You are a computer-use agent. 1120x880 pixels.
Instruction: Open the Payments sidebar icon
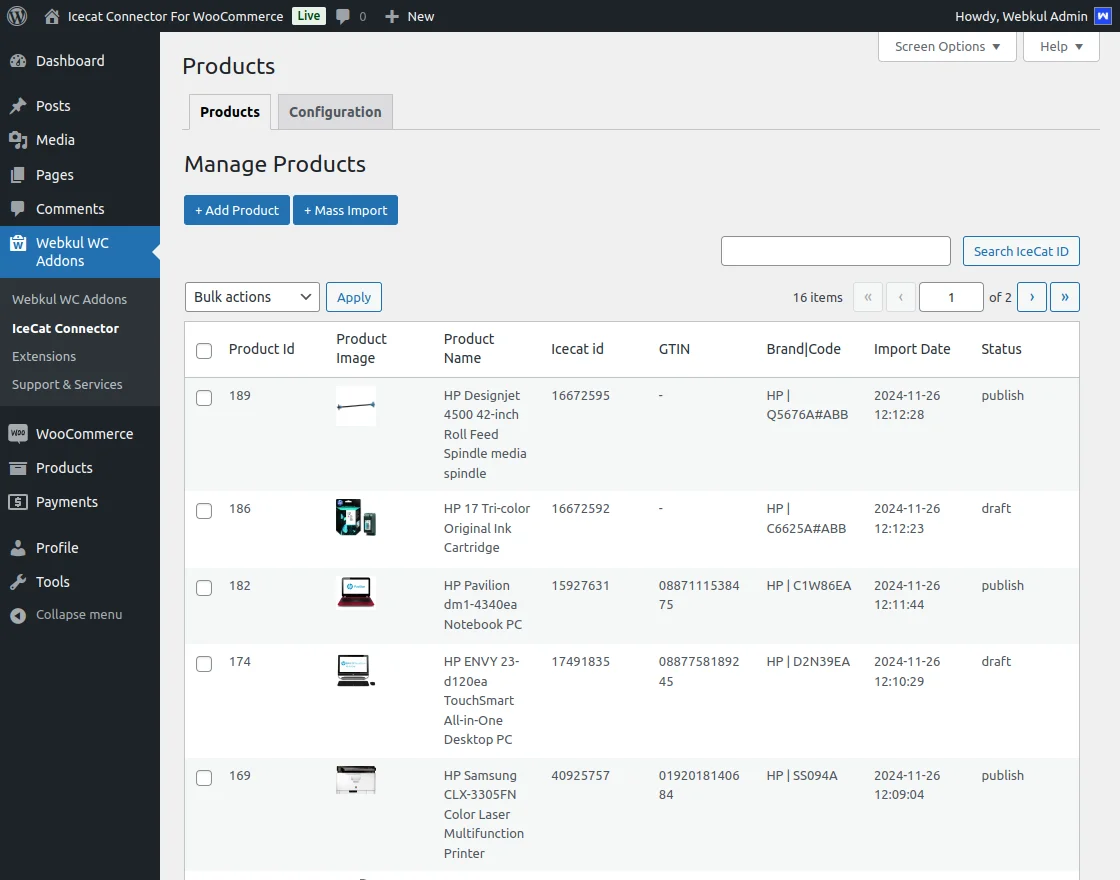(x=20, y=502)
